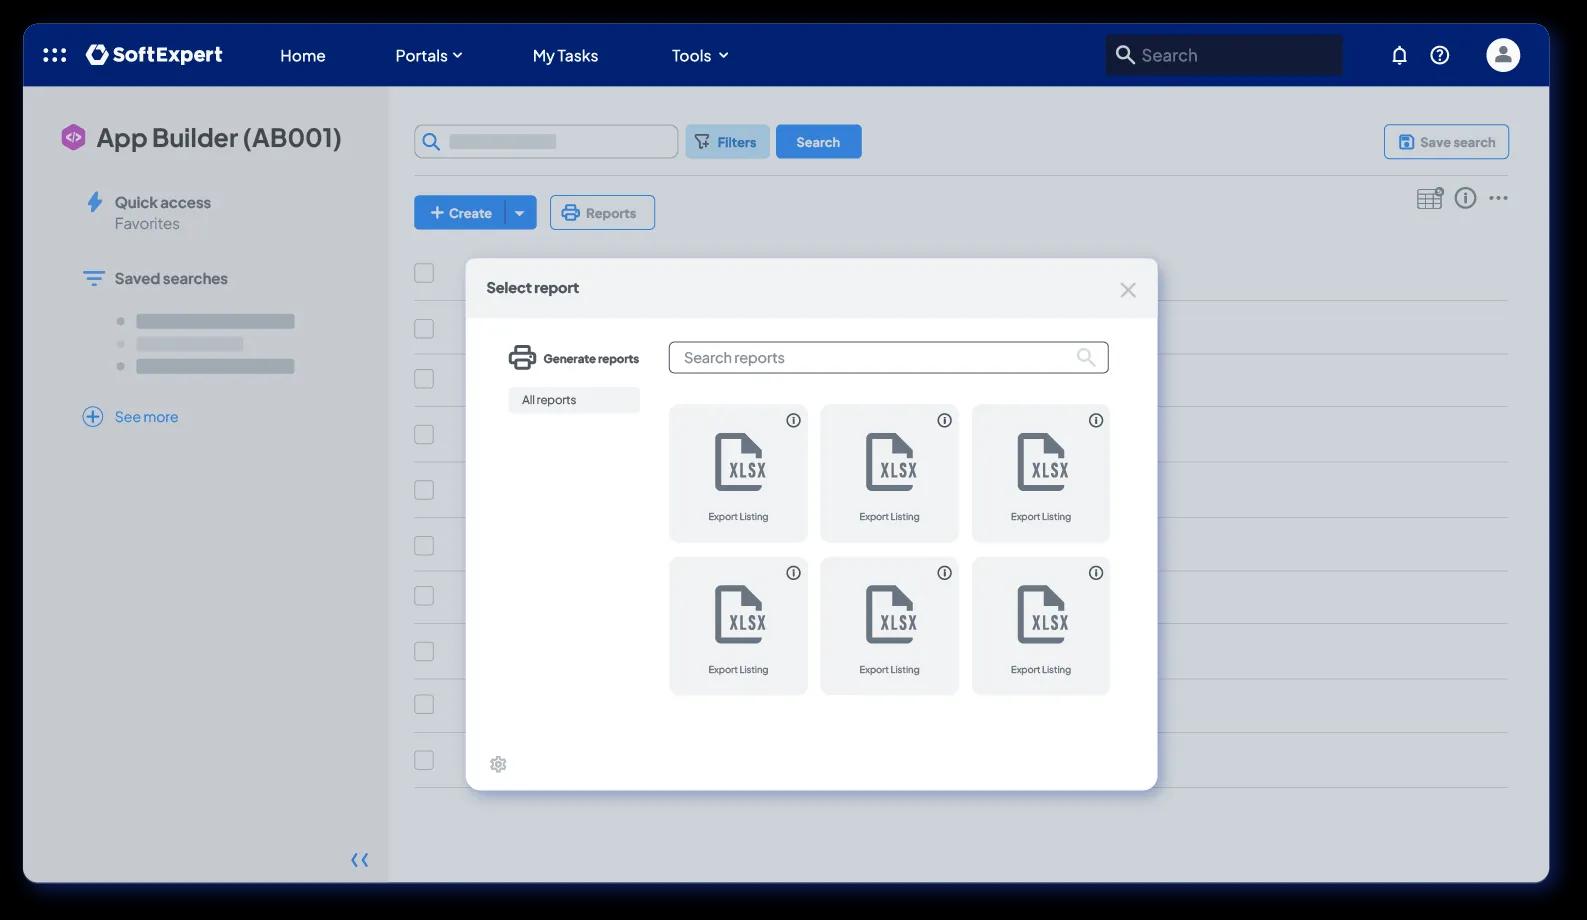Open the notifications bell
This screenshot has height=920, width=1587.
(1399, 55)
